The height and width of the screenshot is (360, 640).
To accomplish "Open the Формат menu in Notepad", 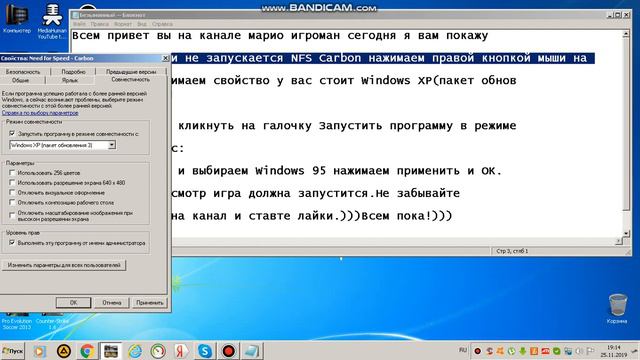I will click(123, 24).
